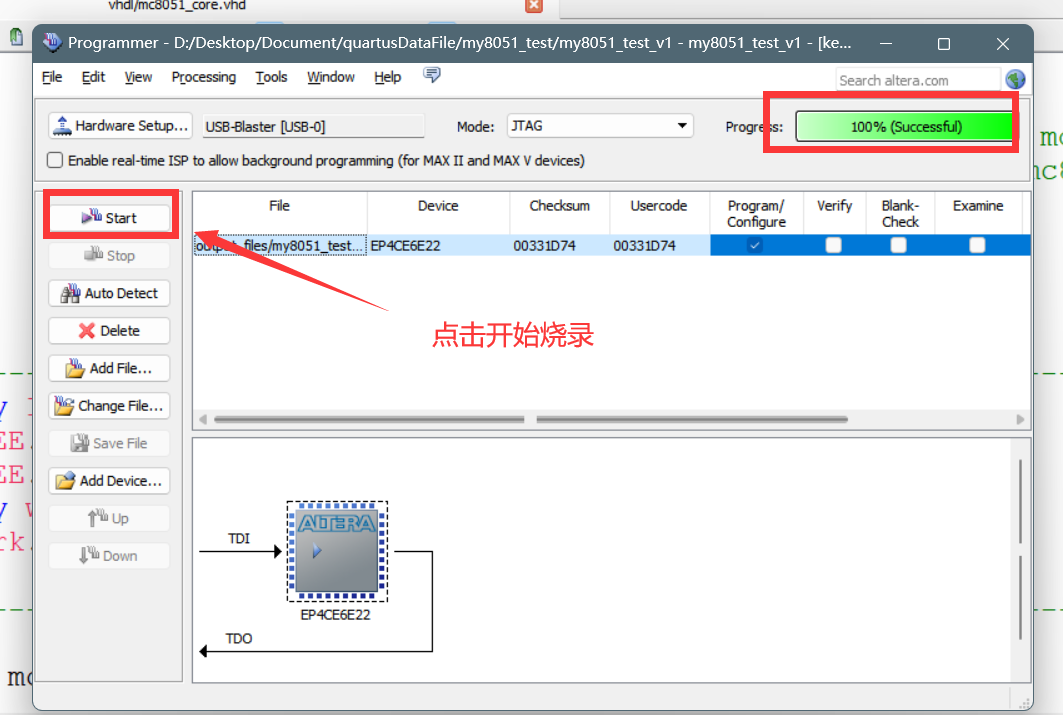
Task: Toggle Program/Configure checkbox for EP4CE6E22
Action: click(x=755, y=245)
